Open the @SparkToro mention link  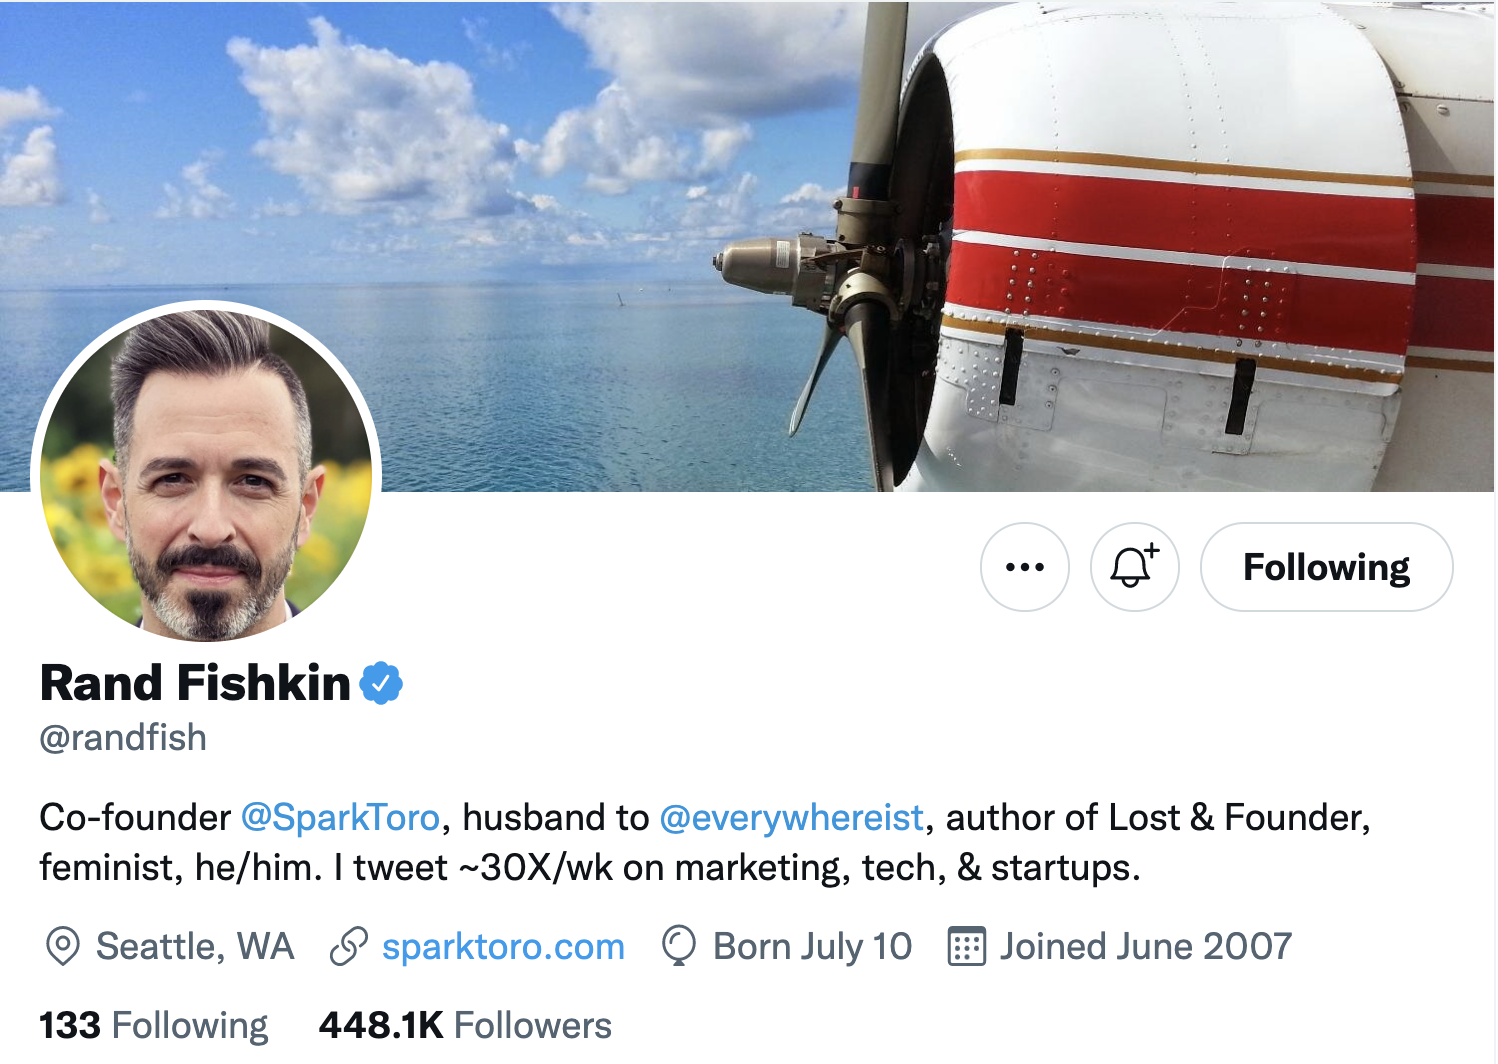coord(340,818)
